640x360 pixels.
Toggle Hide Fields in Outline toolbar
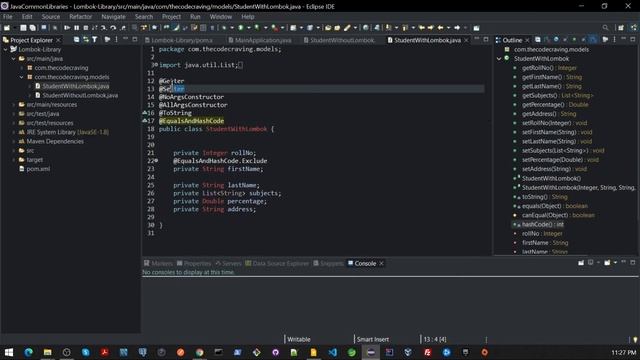(x=556, y=40)
